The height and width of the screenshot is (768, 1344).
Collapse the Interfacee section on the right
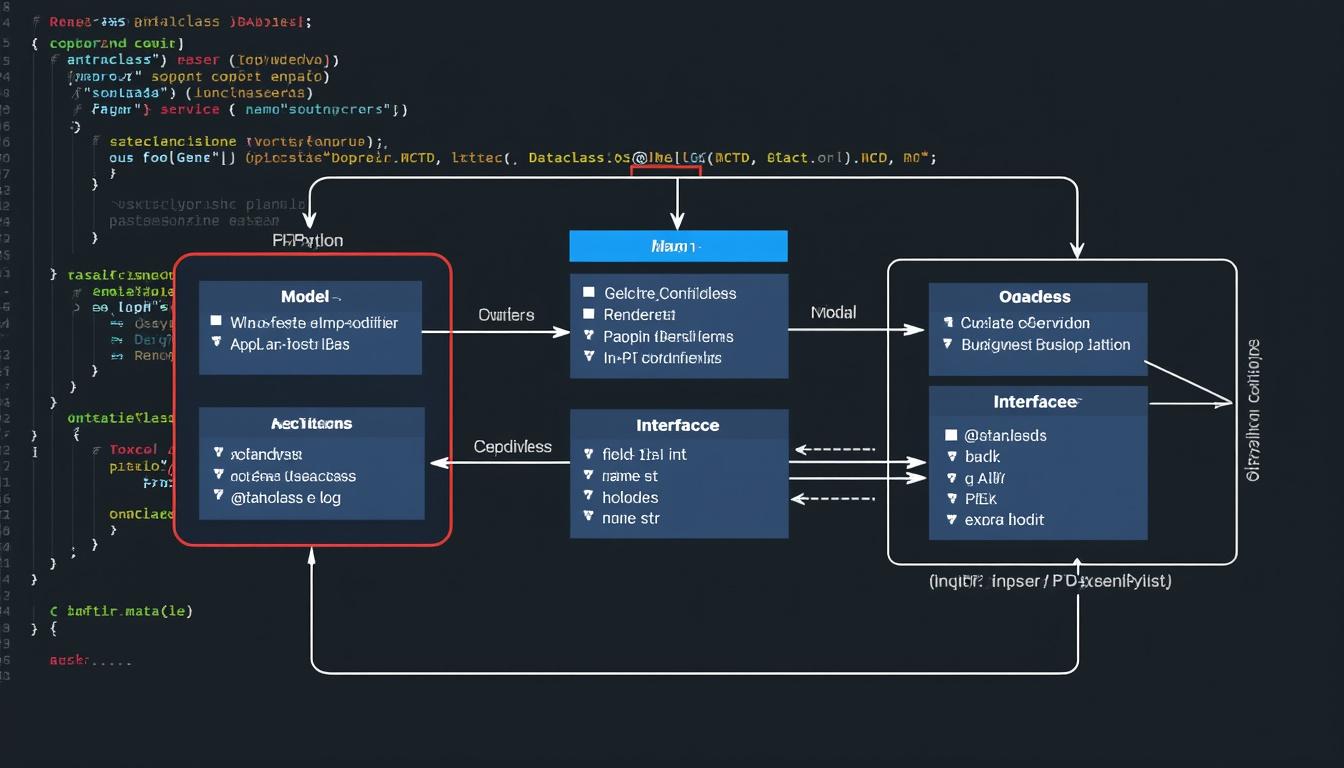[x=1034, y=400]
